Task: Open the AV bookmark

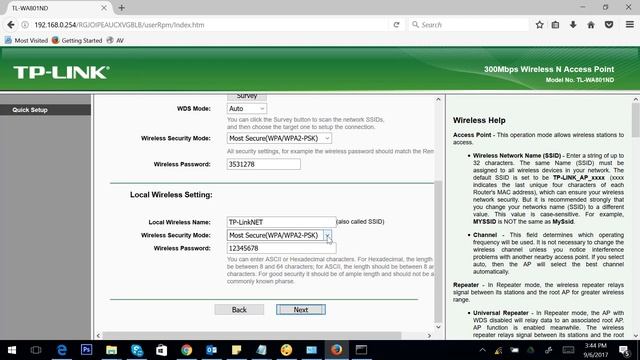Action: click(115, 40)
